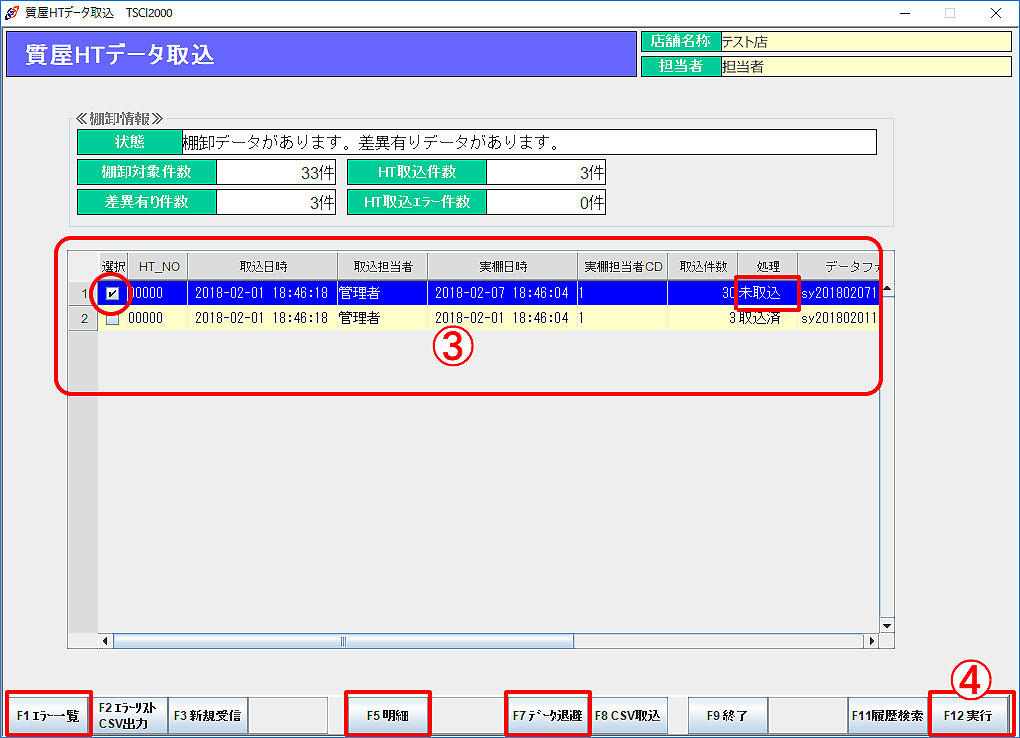
Task: Click the vertical scrollbar down arrow
Action: point(886,624)
